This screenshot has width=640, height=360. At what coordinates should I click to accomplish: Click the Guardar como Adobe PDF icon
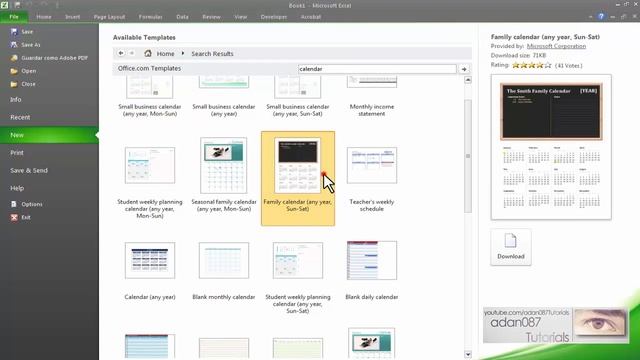tap(14, 58)
